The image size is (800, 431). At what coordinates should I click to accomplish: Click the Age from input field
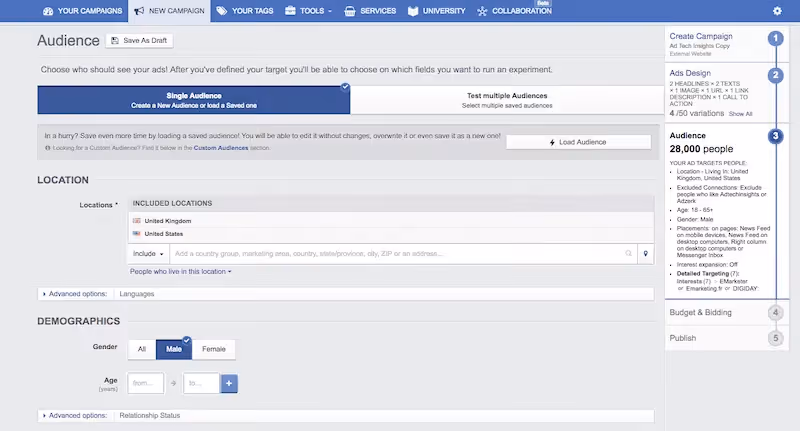click(x=146, y=383)
